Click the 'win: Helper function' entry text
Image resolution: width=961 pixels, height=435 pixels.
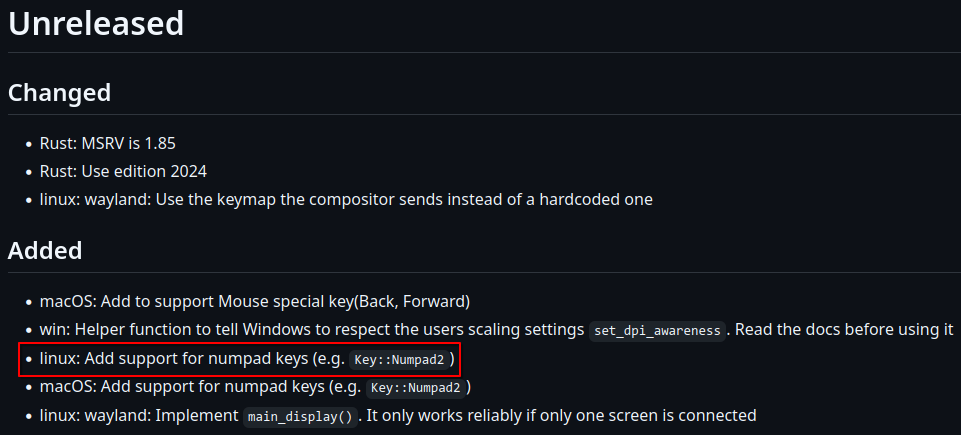pyautogui.click(x=311, y=330)
